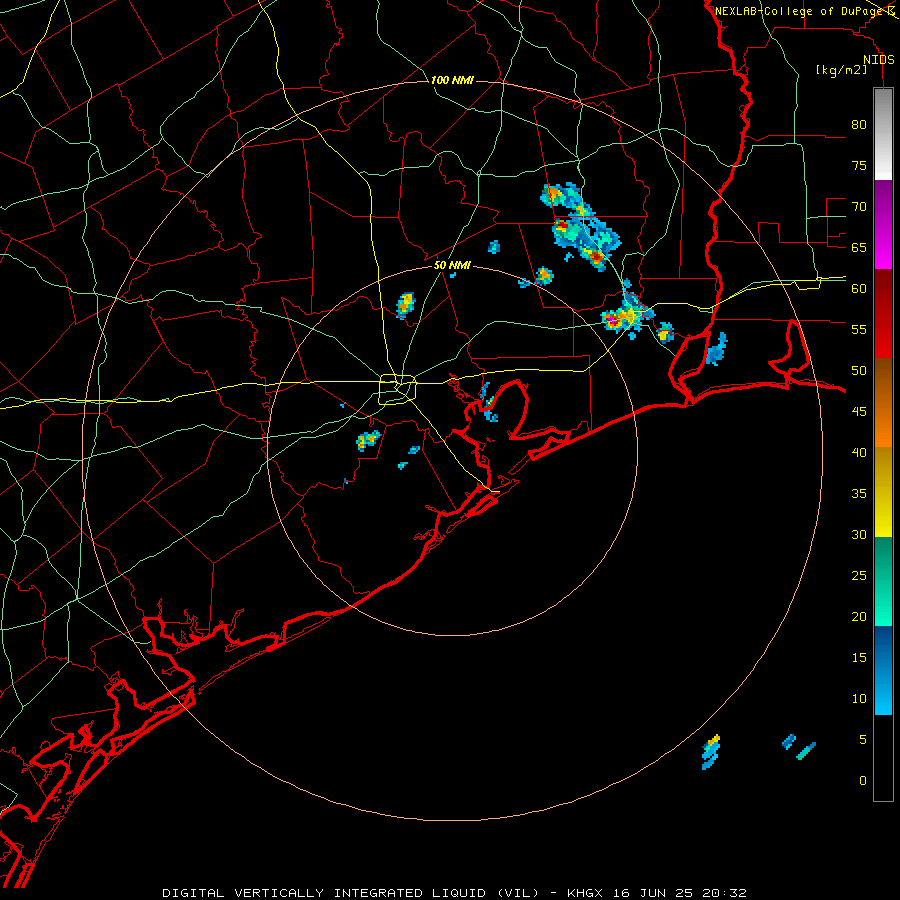This screenshot has height=900, width=900.
Task: Click the 100 NMI range ring label
Action: pos(452,80)
